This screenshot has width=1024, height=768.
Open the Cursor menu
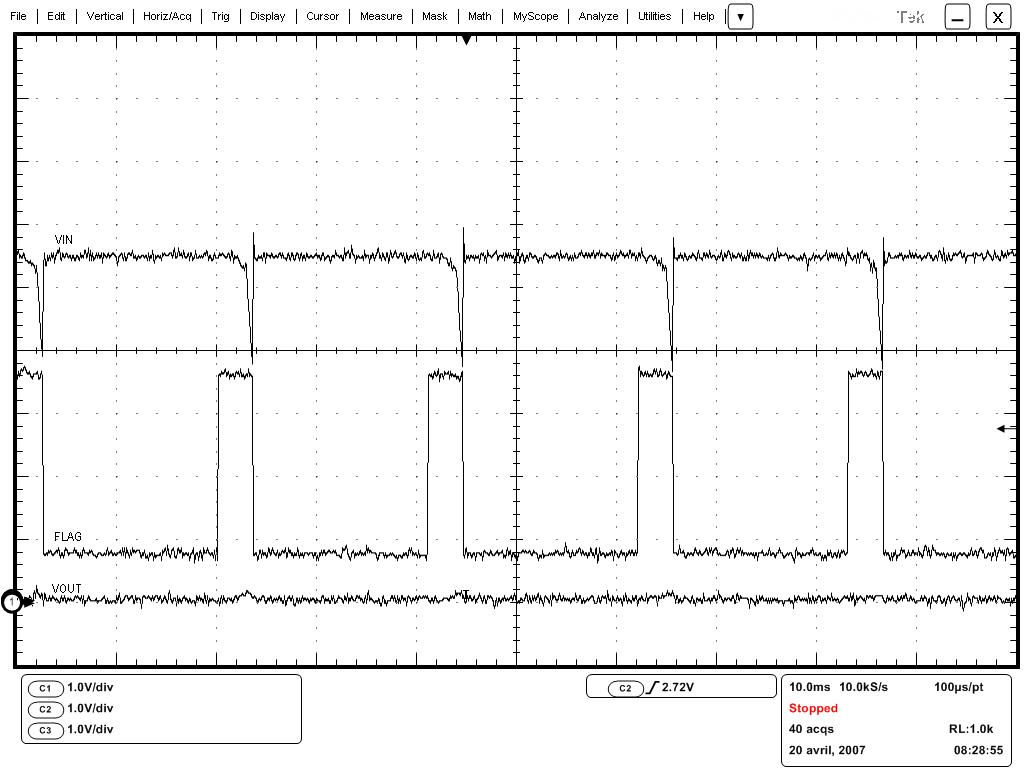click(322, 16)
